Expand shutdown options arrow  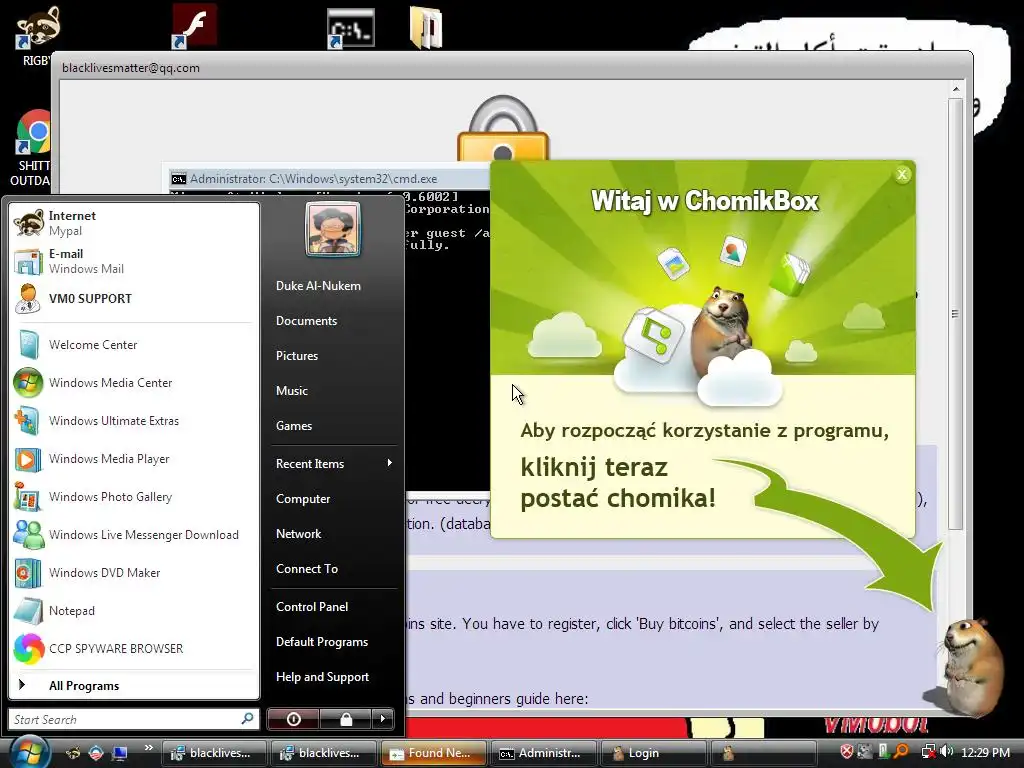[383, 719]
